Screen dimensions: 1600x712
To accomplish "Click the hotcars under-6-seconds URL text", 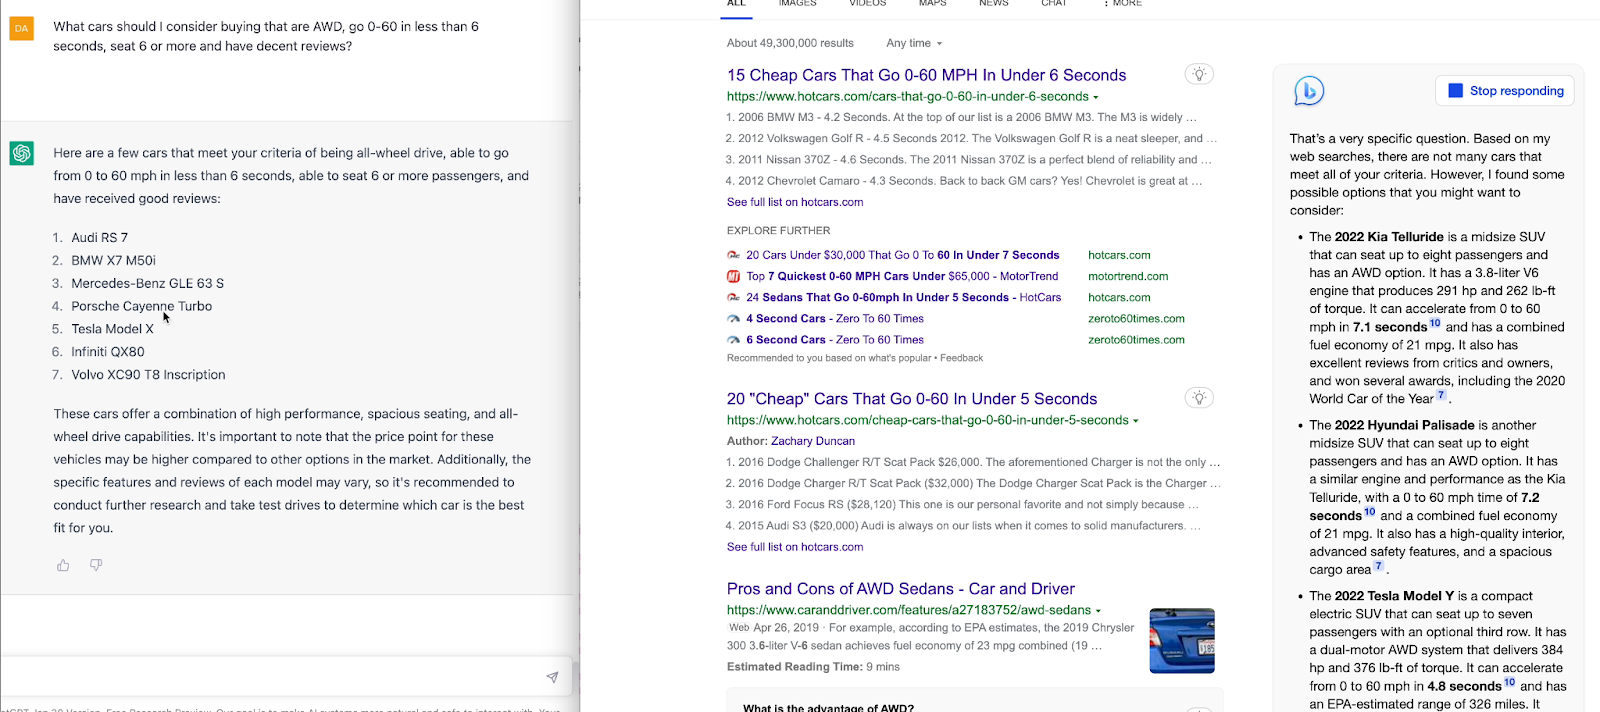I will pos(908,97).
